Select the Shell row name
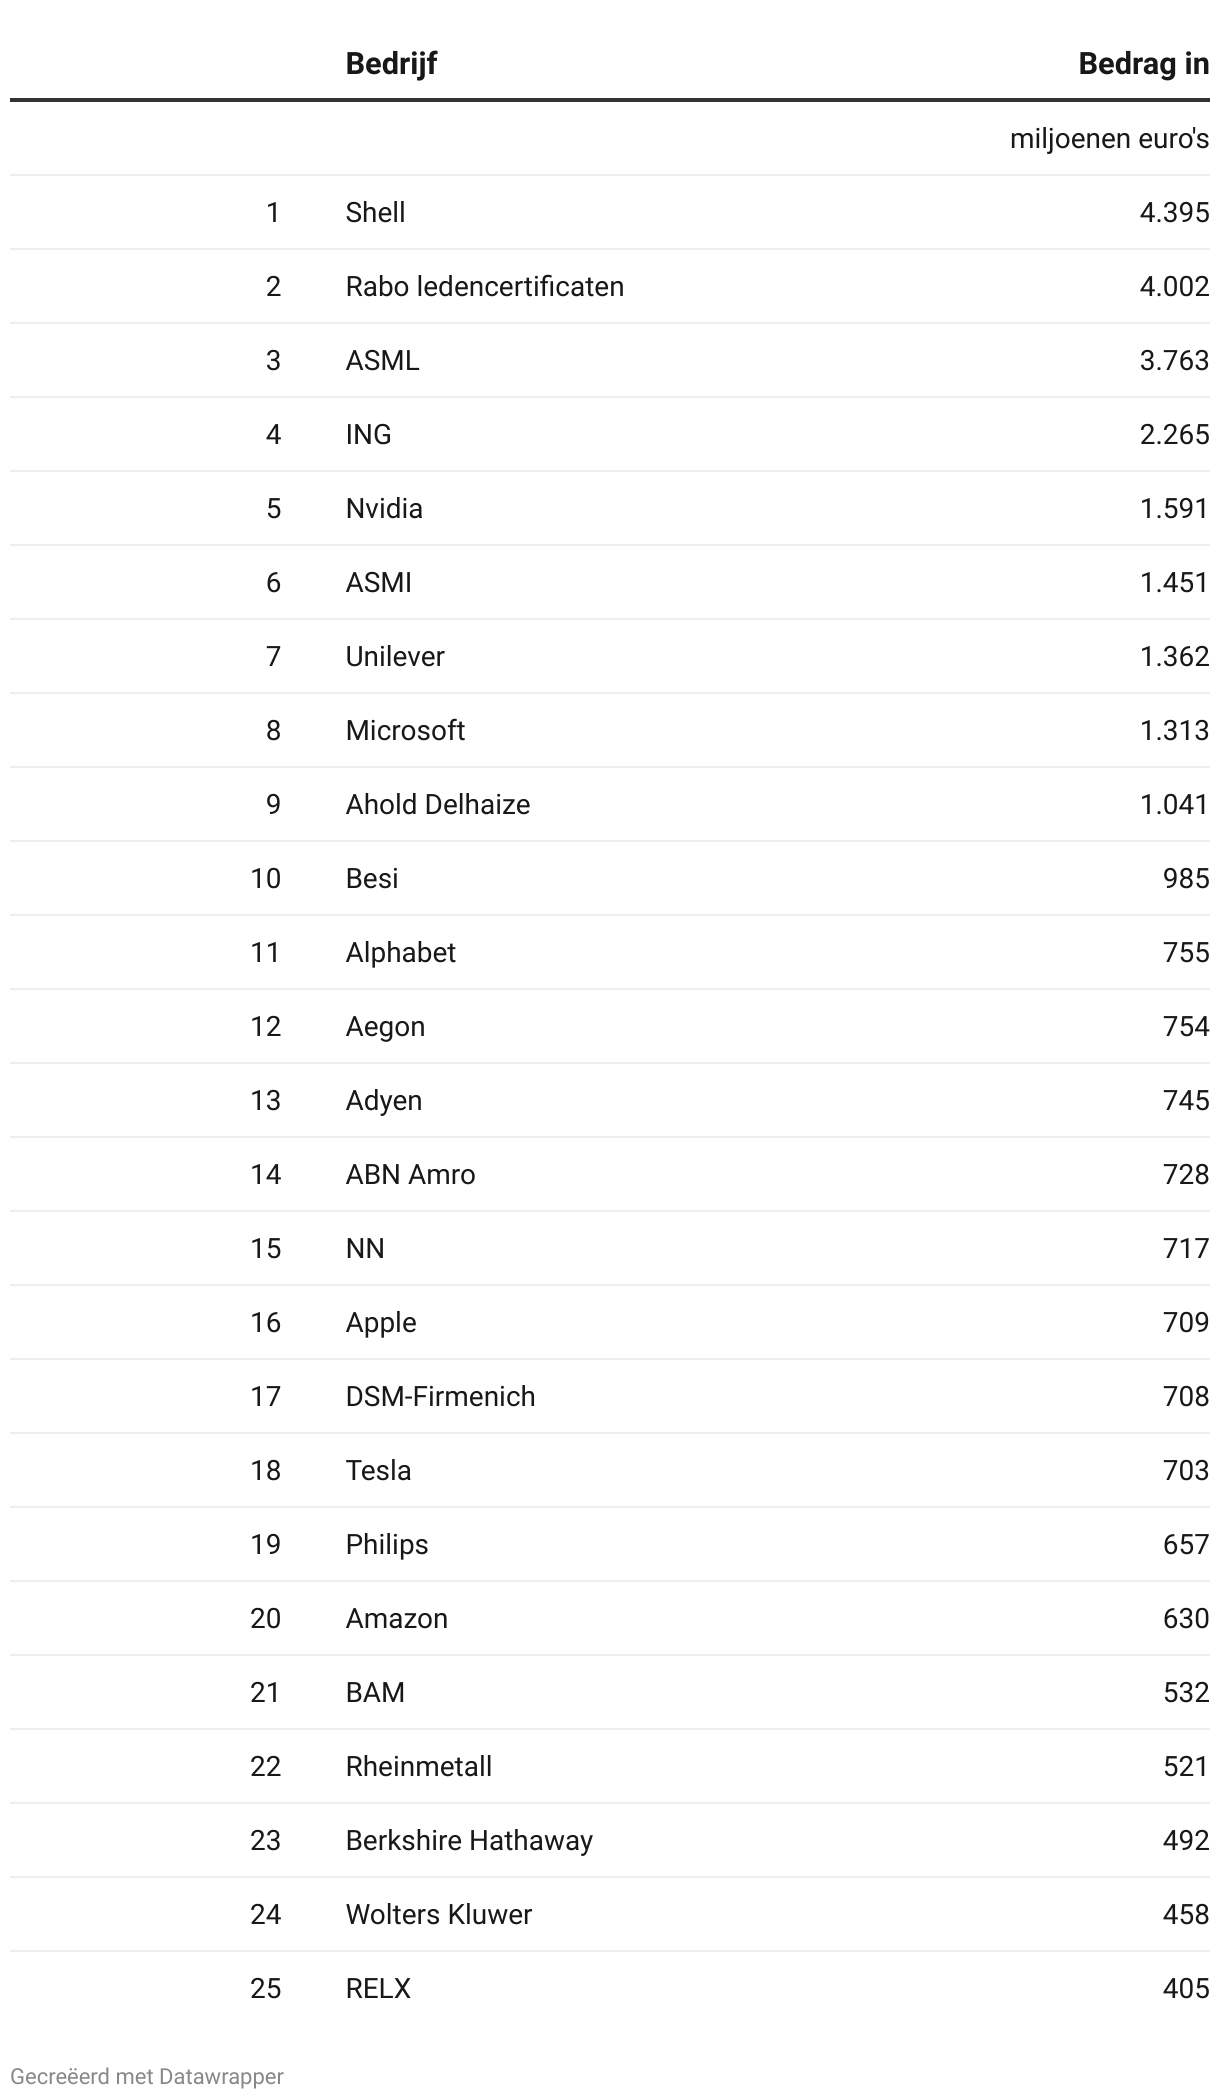The image size is (1220, 2100). point(375,213)
